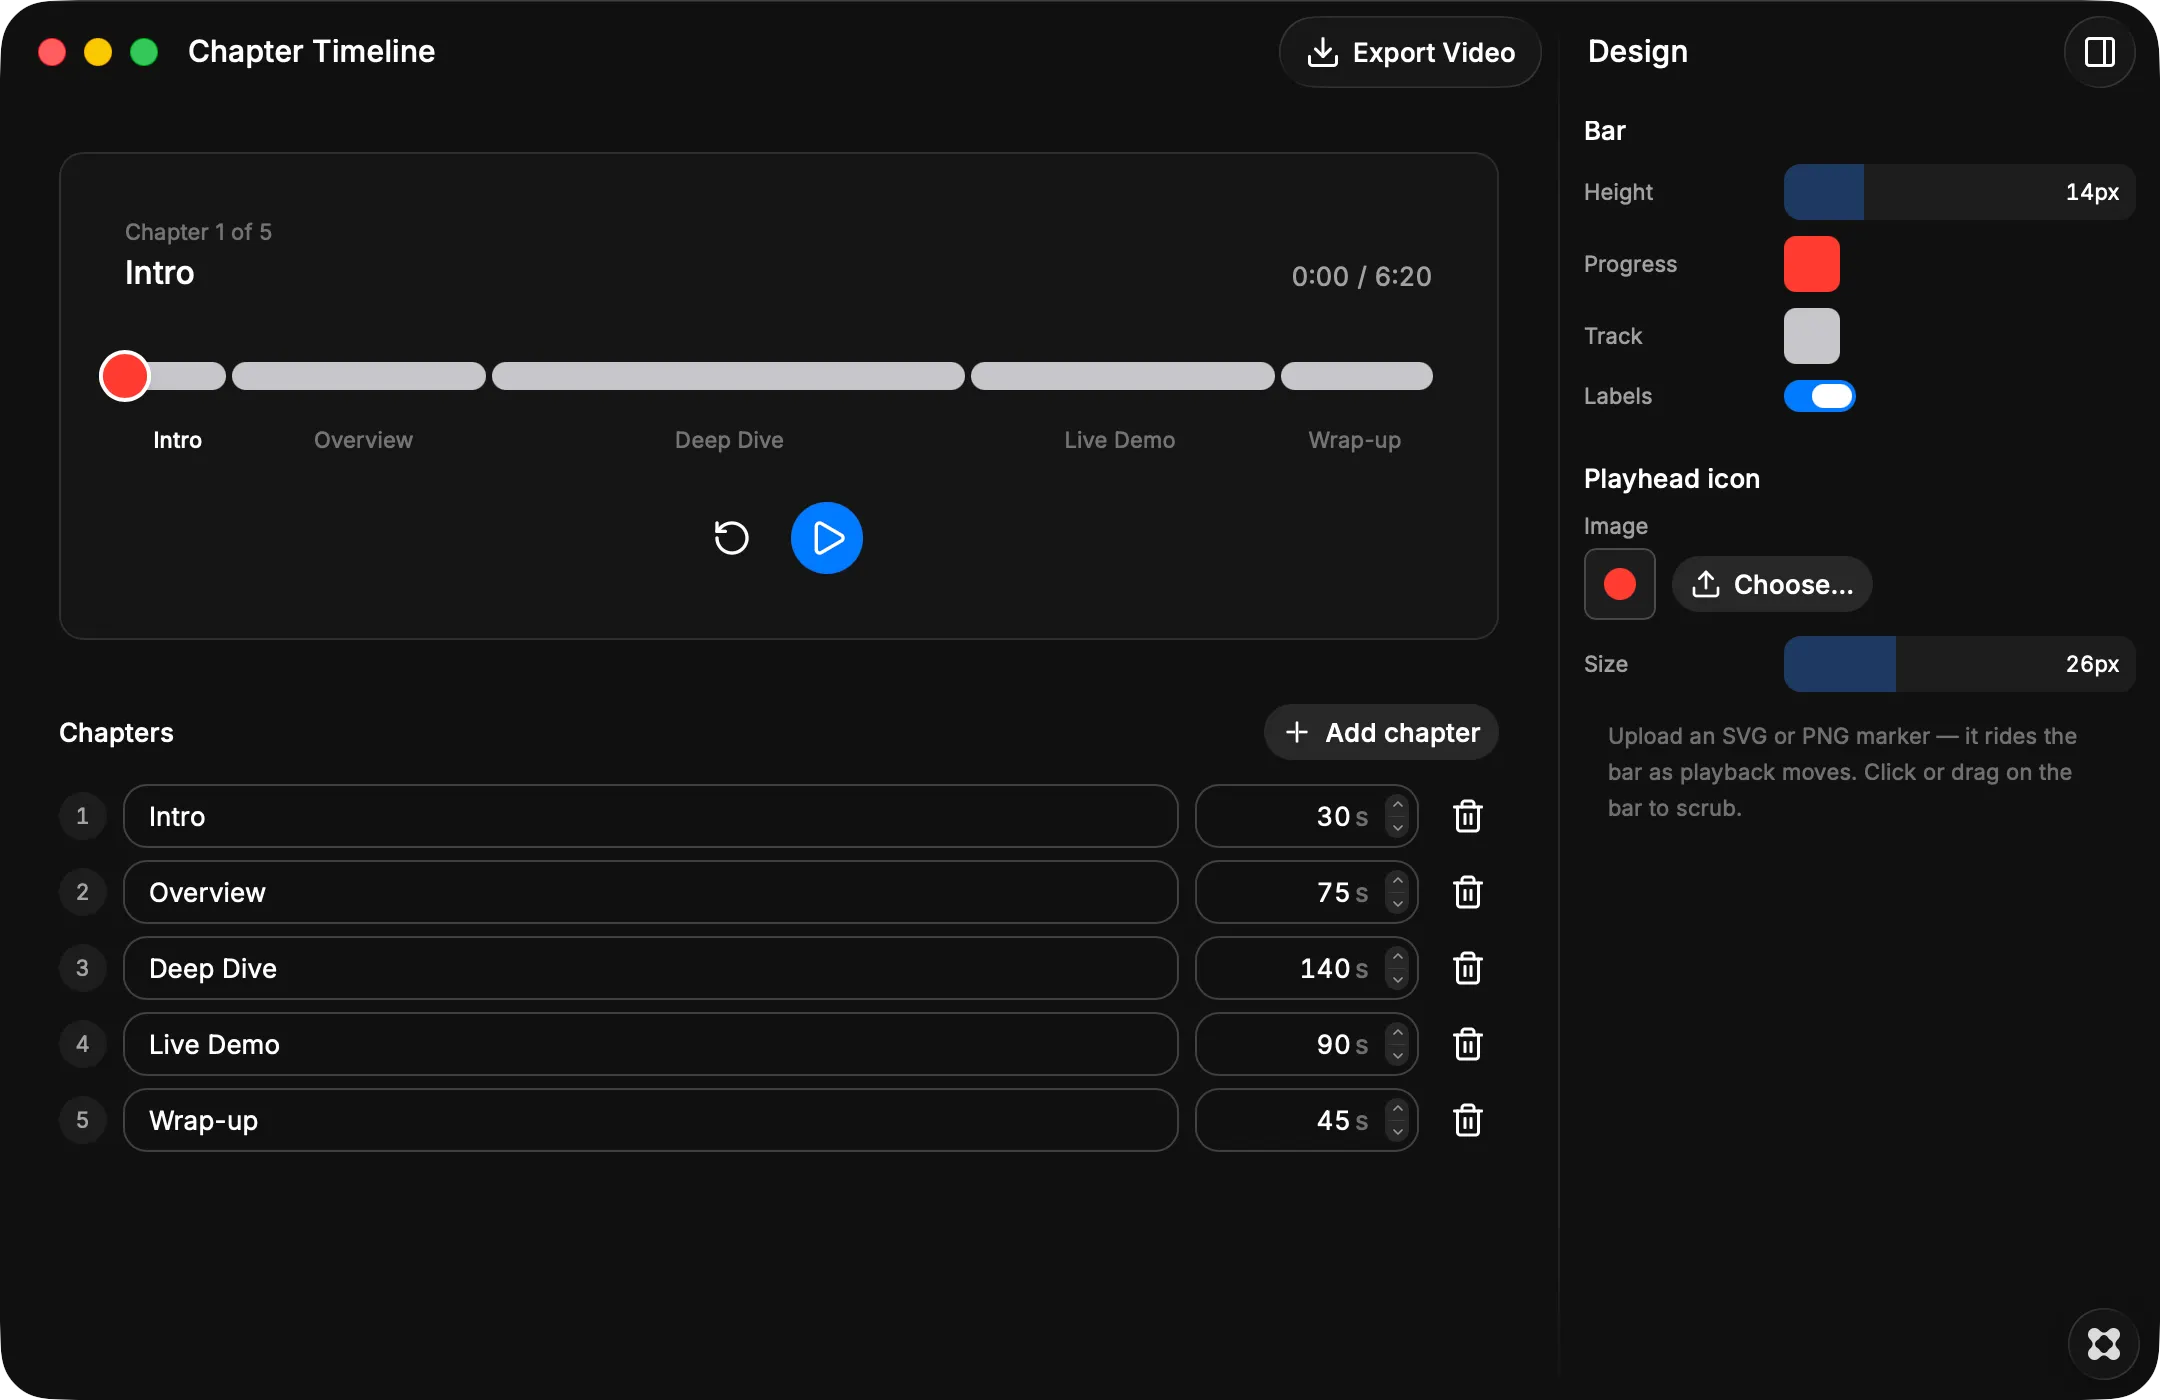Toggle the Design sidebar panel icon

(x=2100, y=52)
